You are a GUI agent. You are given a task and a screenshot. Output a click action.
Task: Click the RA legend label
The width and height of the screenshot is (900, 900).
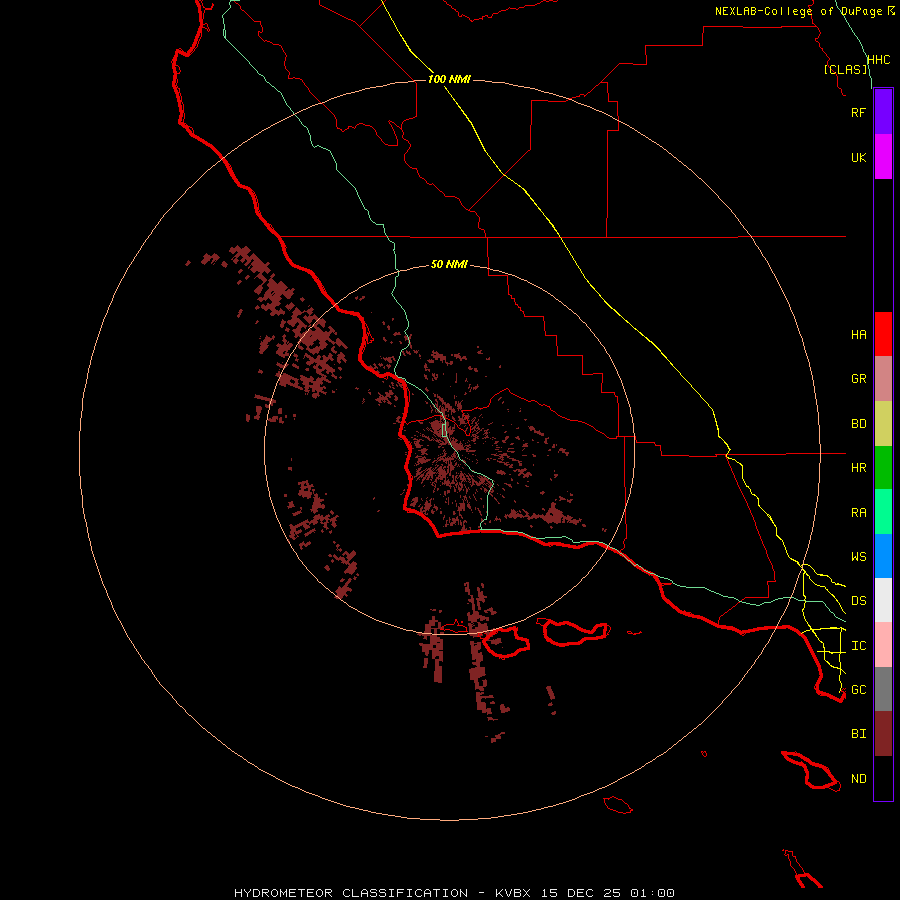(859, 513)
